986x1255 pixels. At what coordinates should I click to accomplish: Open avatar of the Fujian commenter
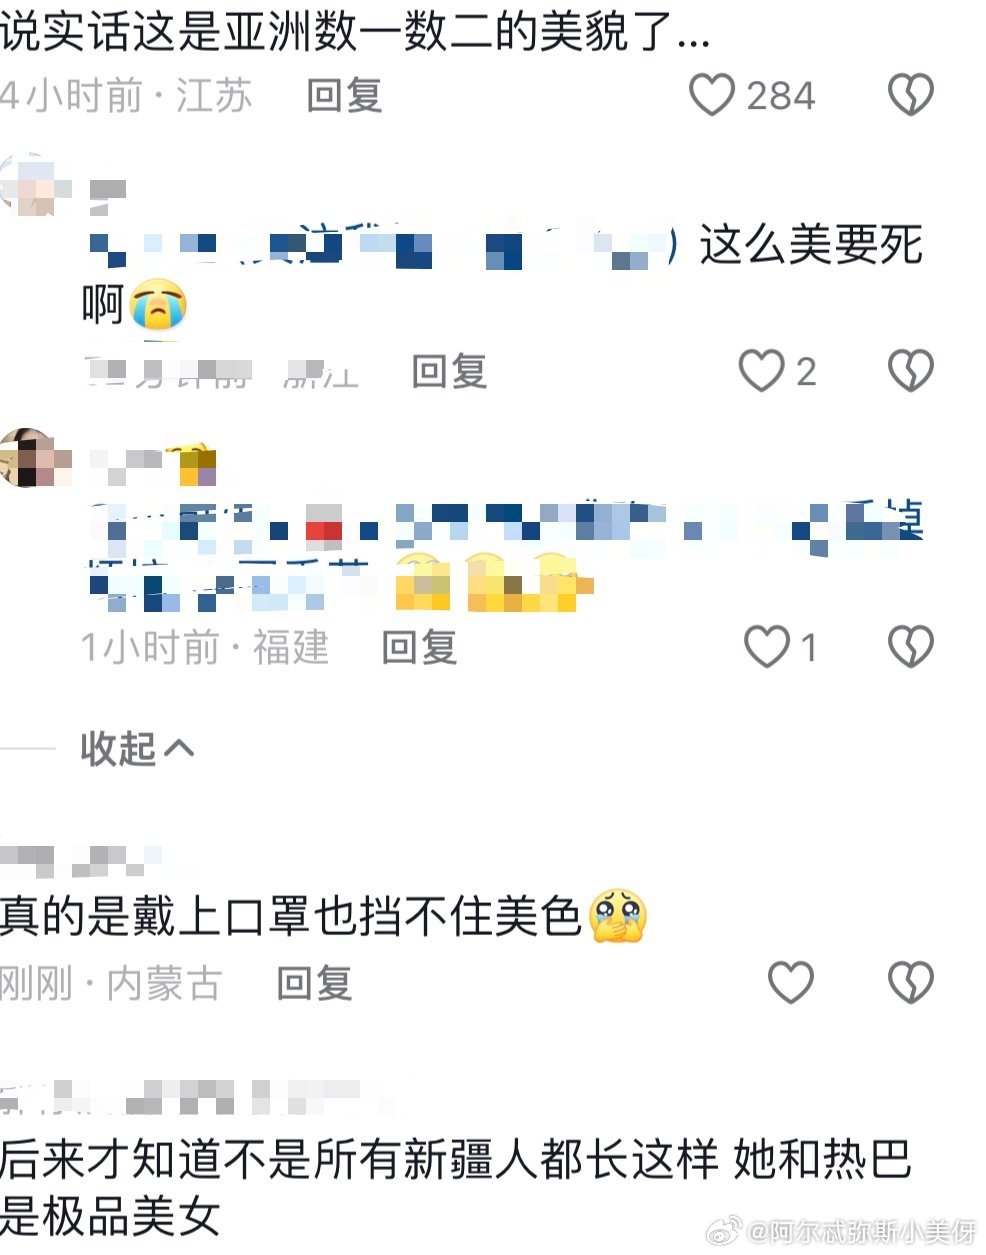coord(30,458)
